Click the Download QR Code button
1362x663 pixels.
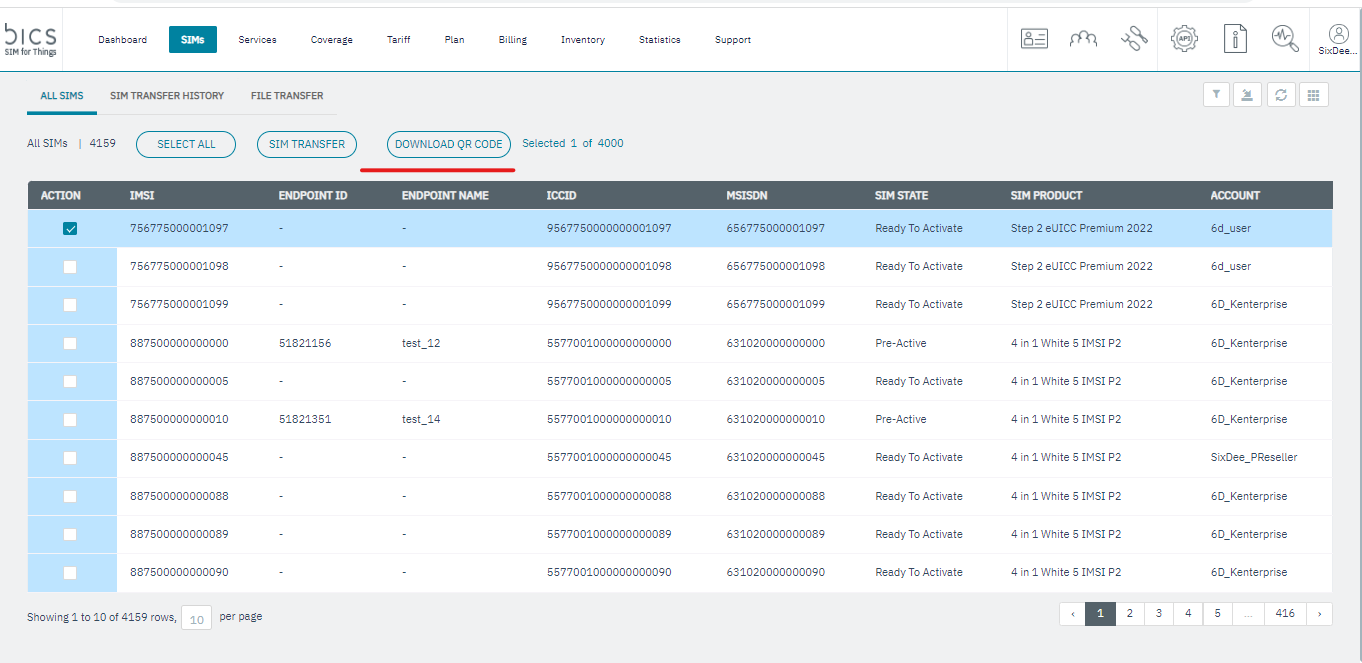(x=449, y=144)
